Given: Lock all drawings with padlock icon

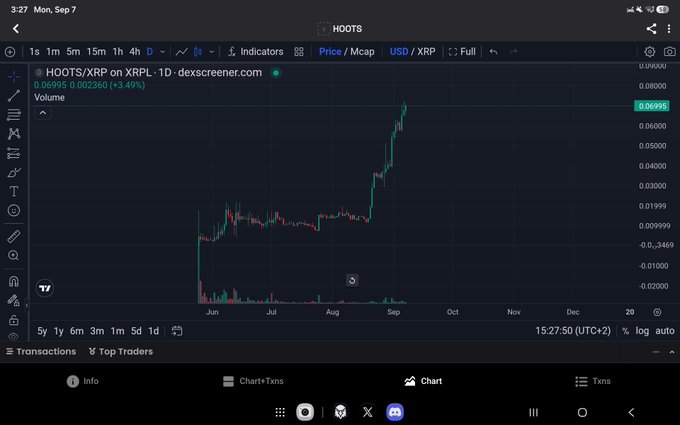Looking at the screenshot, I should (x=14, y=320).
